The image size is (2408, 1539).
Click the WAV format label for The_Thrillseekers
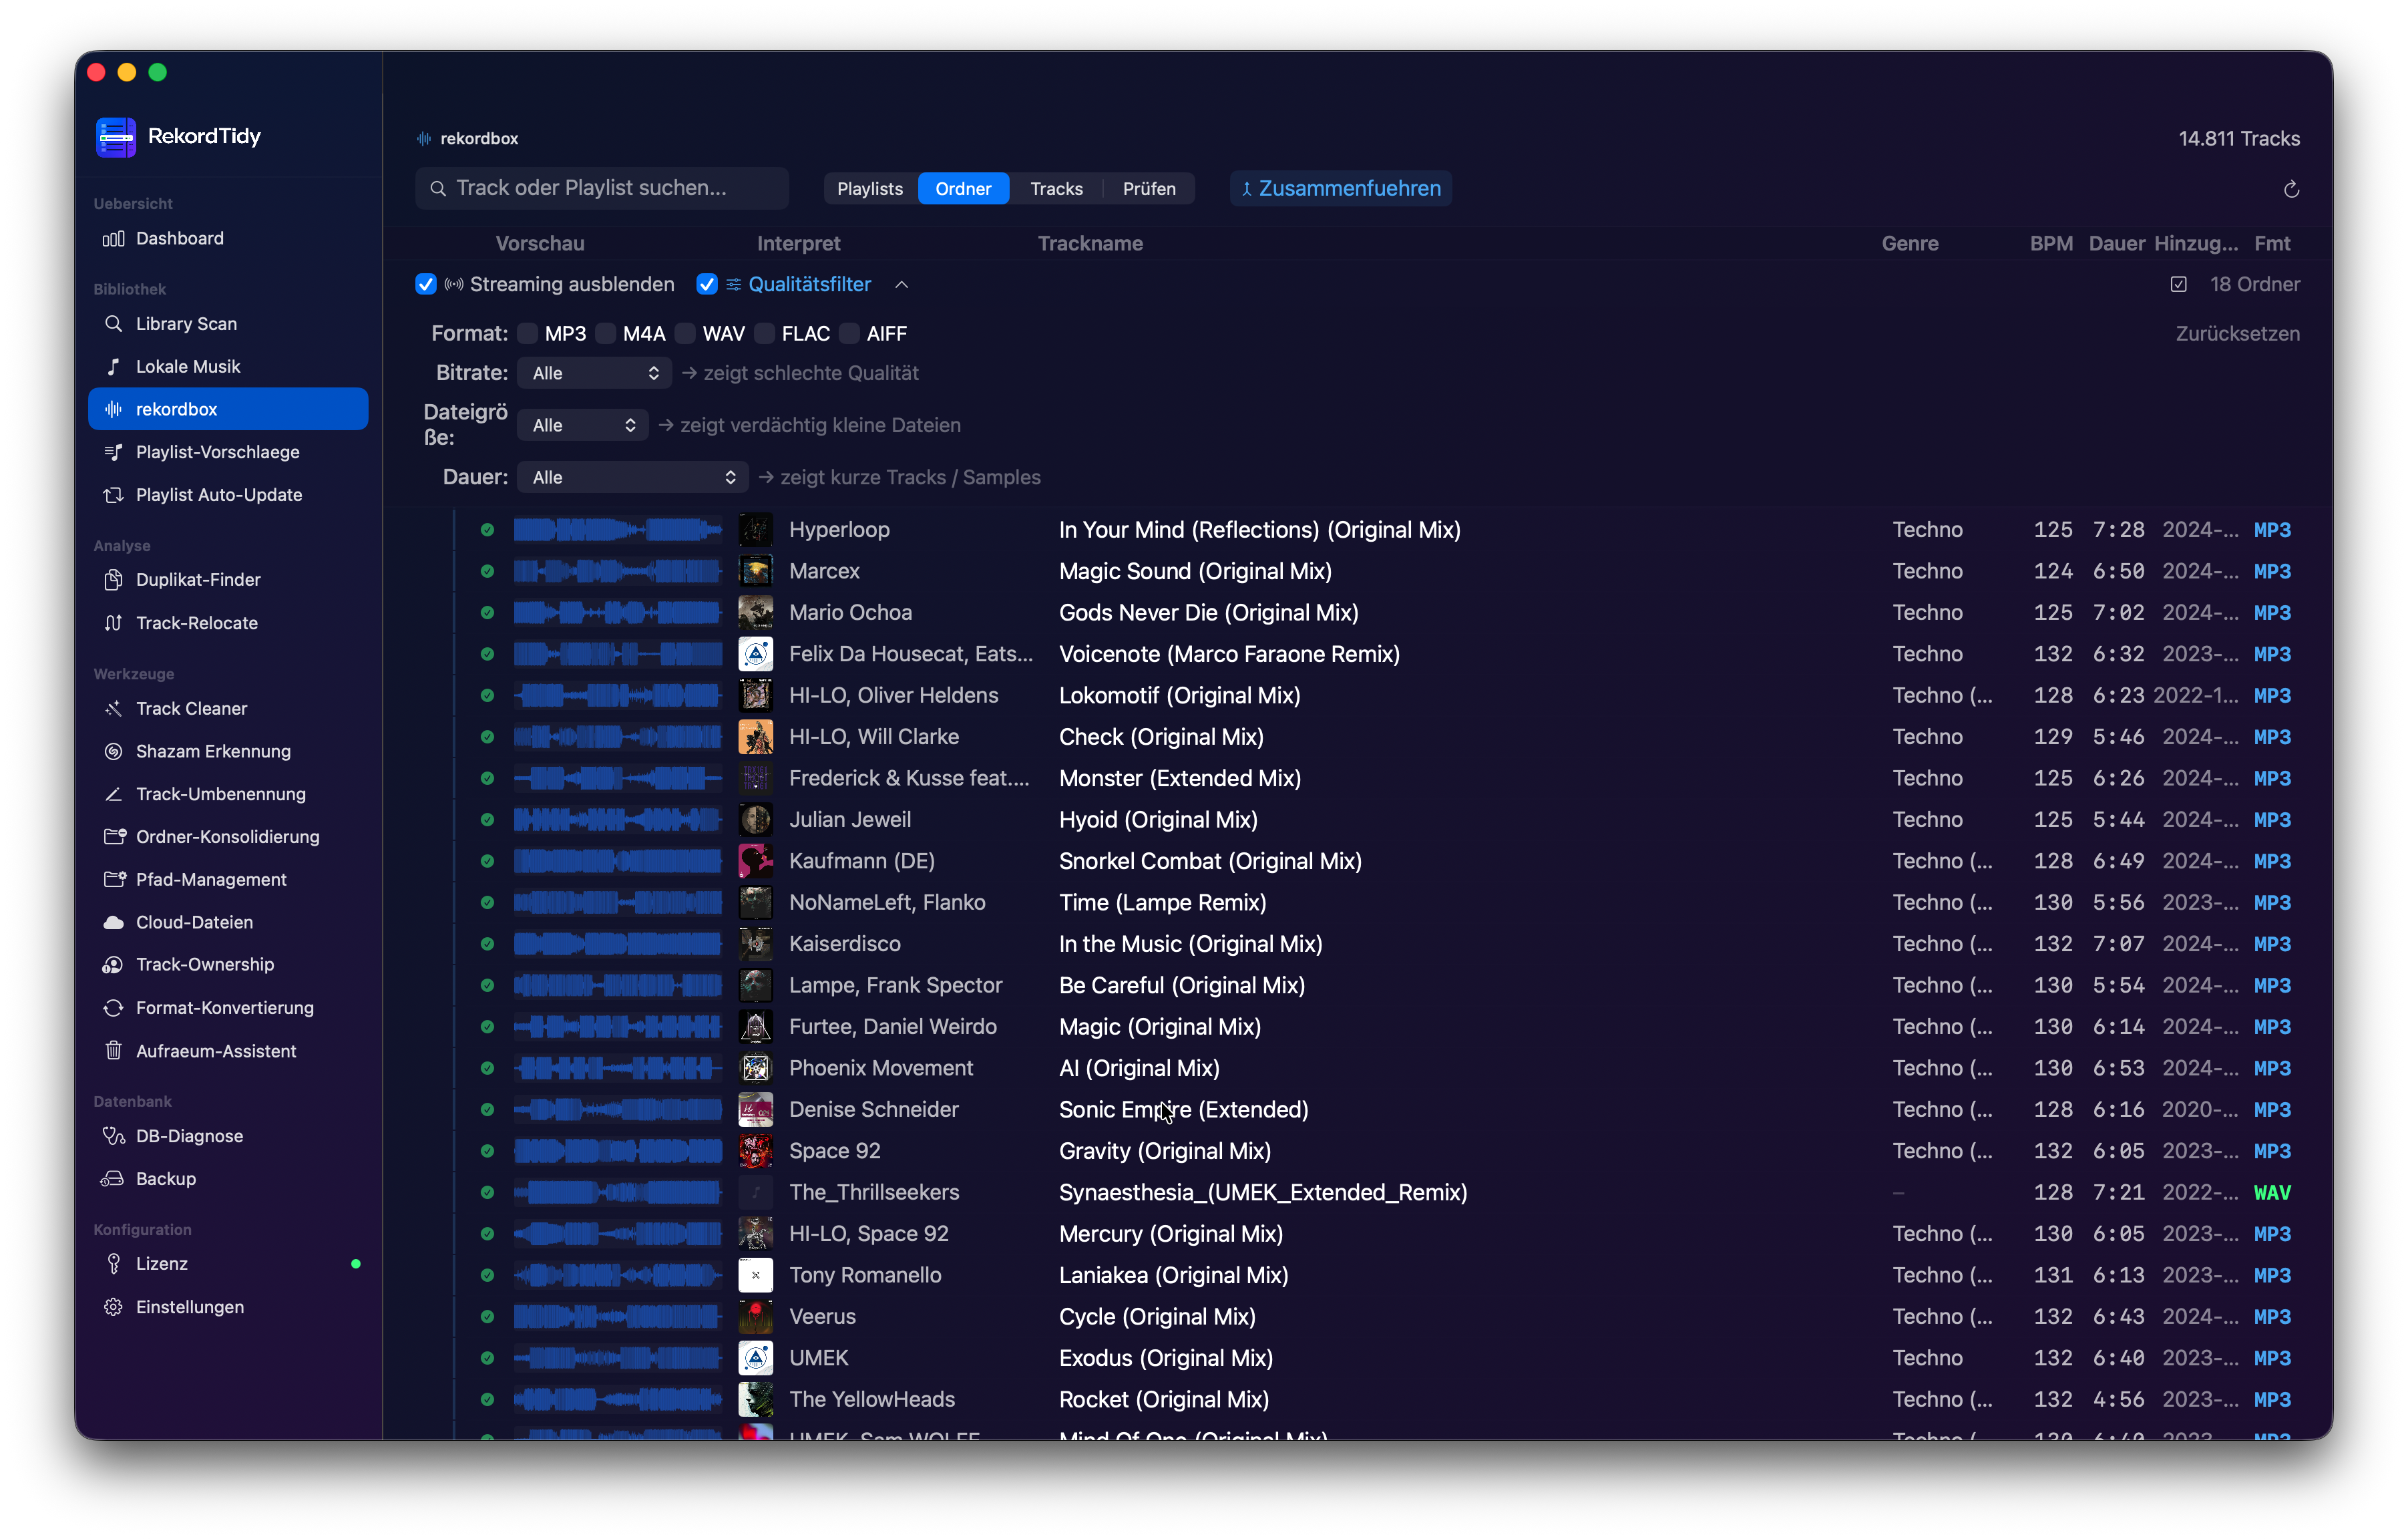coord(2272,1193)
